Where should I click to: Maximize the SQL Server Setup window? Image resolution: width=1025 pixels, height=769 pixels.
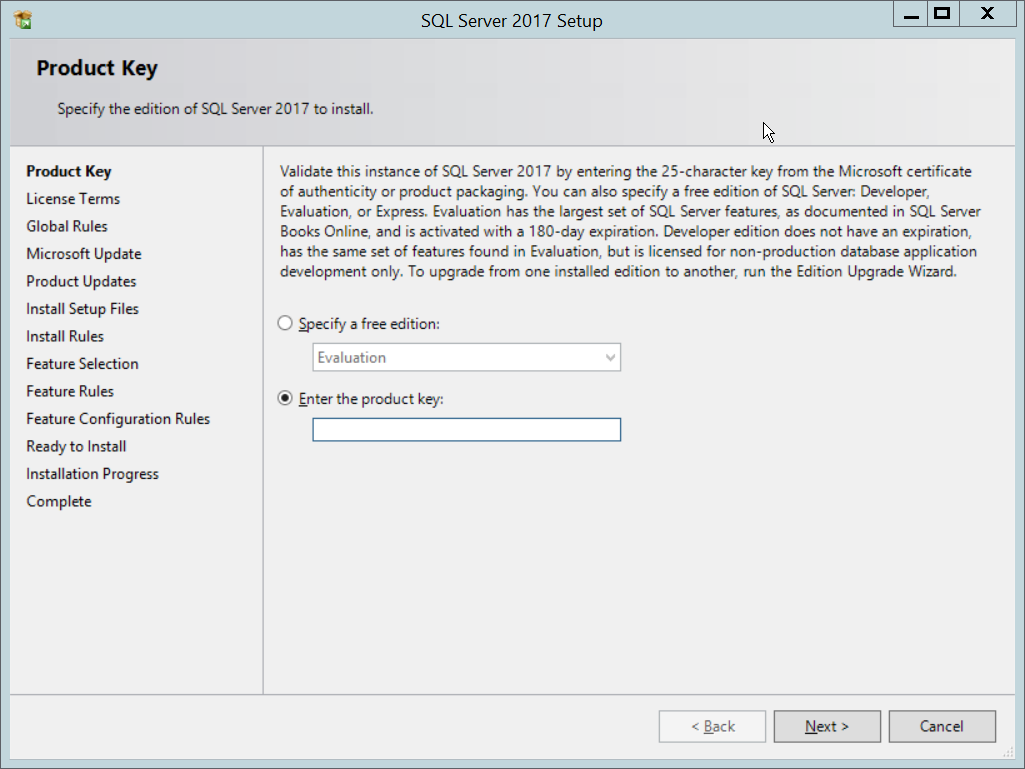point(941,14)
